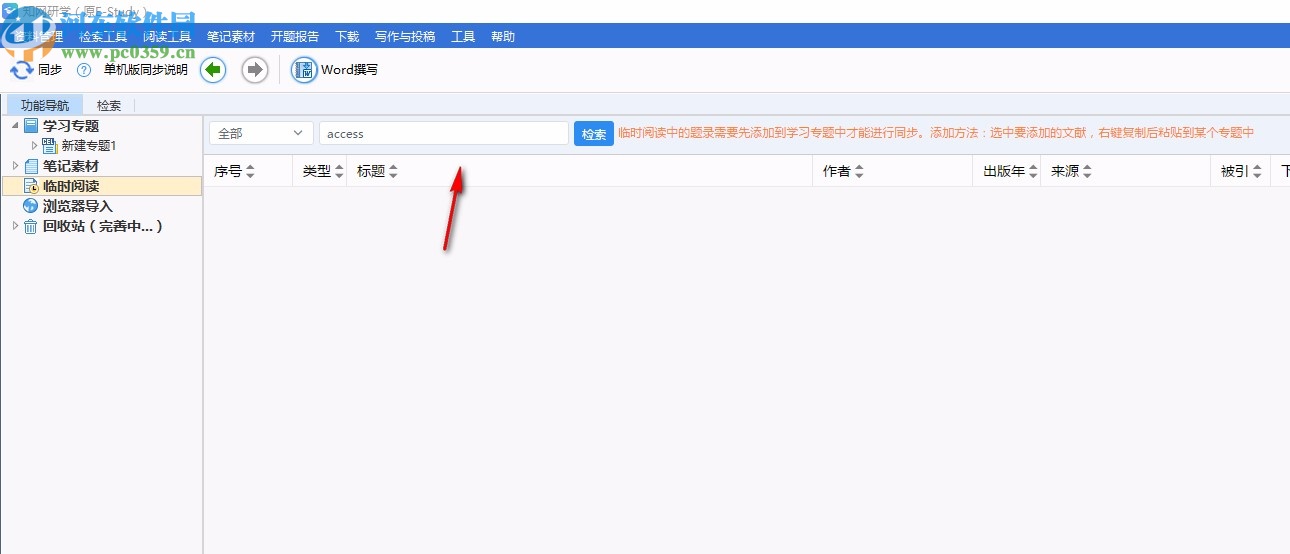Open the 开题报告 menu

click(295, 37)
